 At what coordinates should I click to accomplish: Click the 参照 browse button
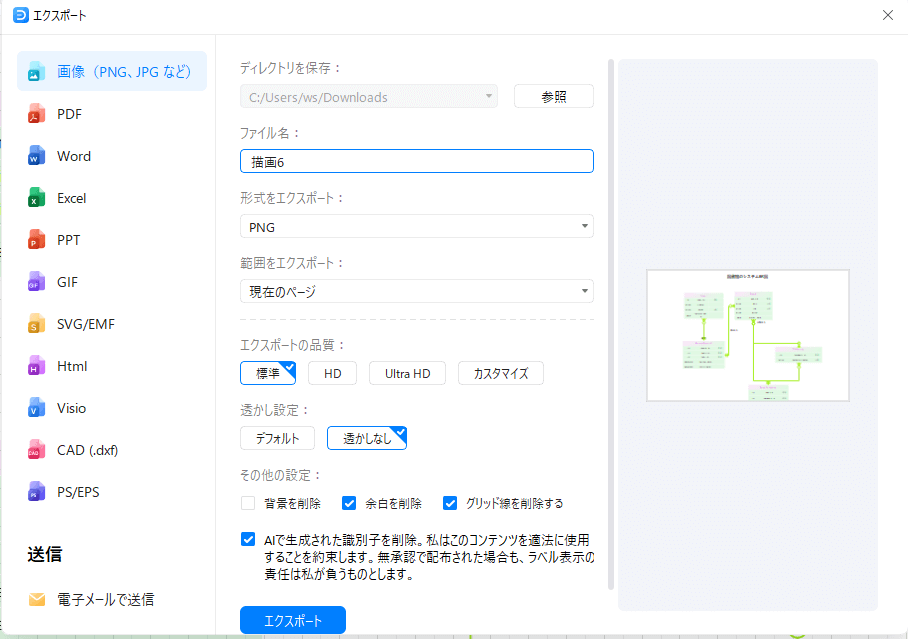[x=553, y=97]
